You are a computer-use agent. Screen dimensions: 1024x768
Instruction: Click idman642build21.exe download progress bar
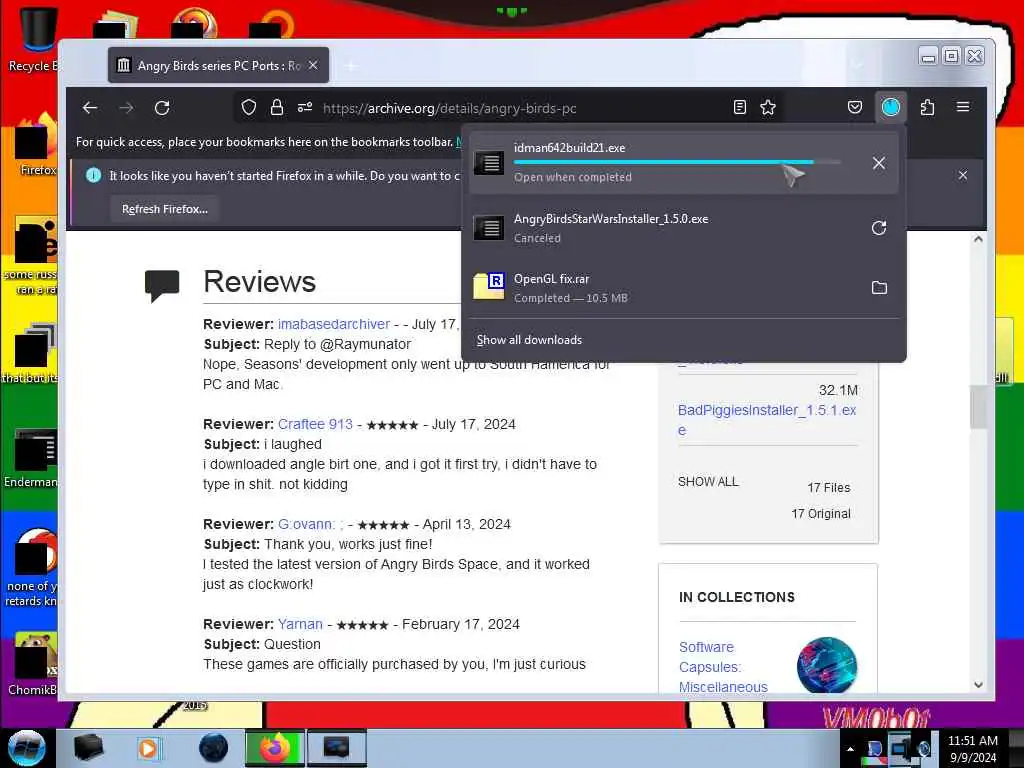(x=677, y=161)
